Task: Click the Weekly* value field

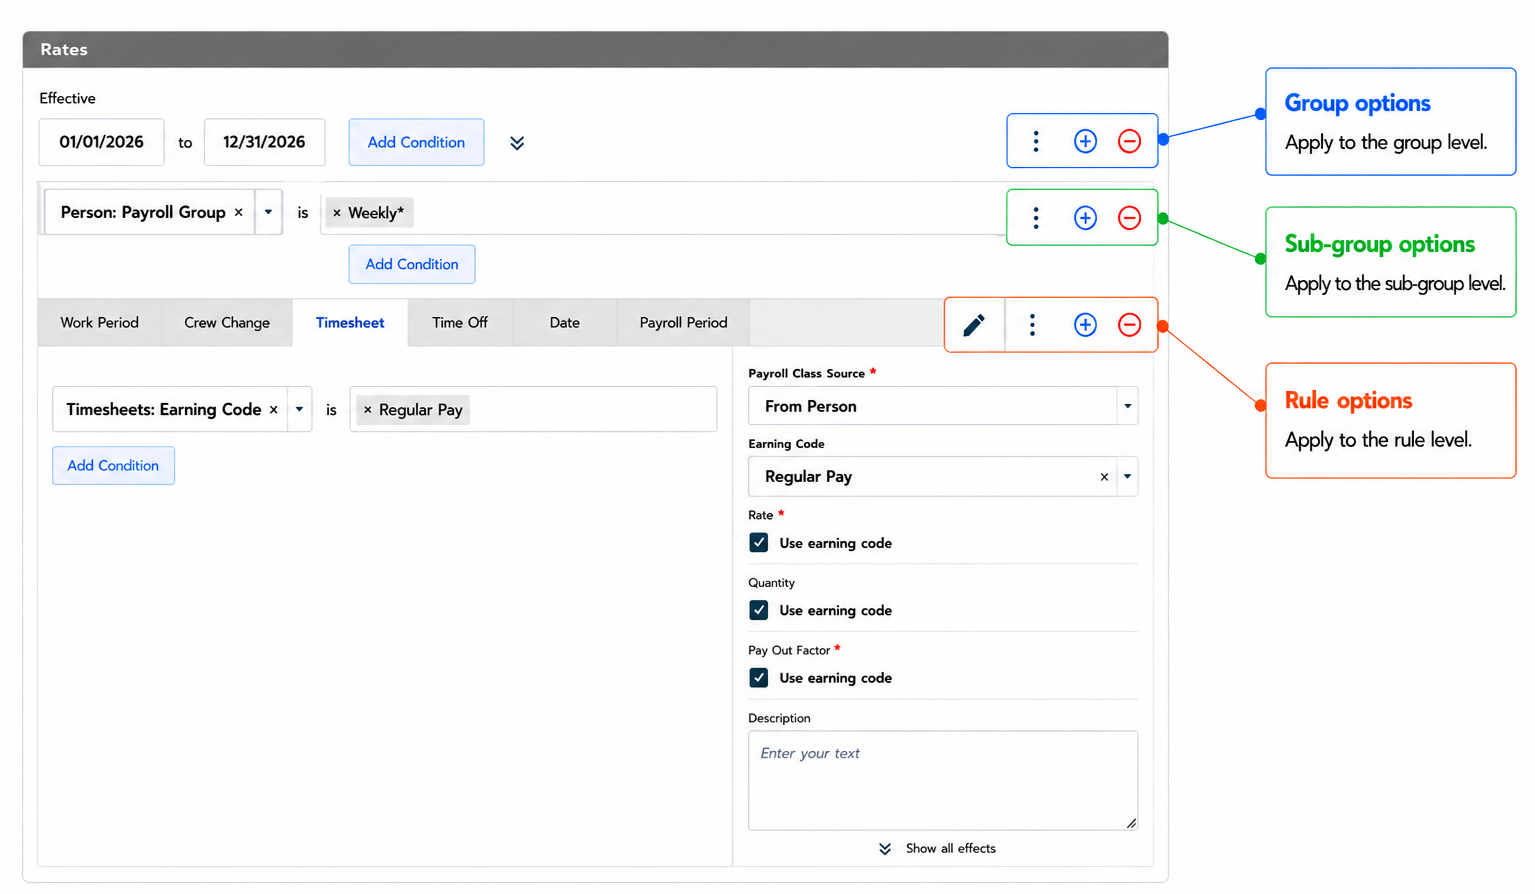Action: tap(663, 213)
